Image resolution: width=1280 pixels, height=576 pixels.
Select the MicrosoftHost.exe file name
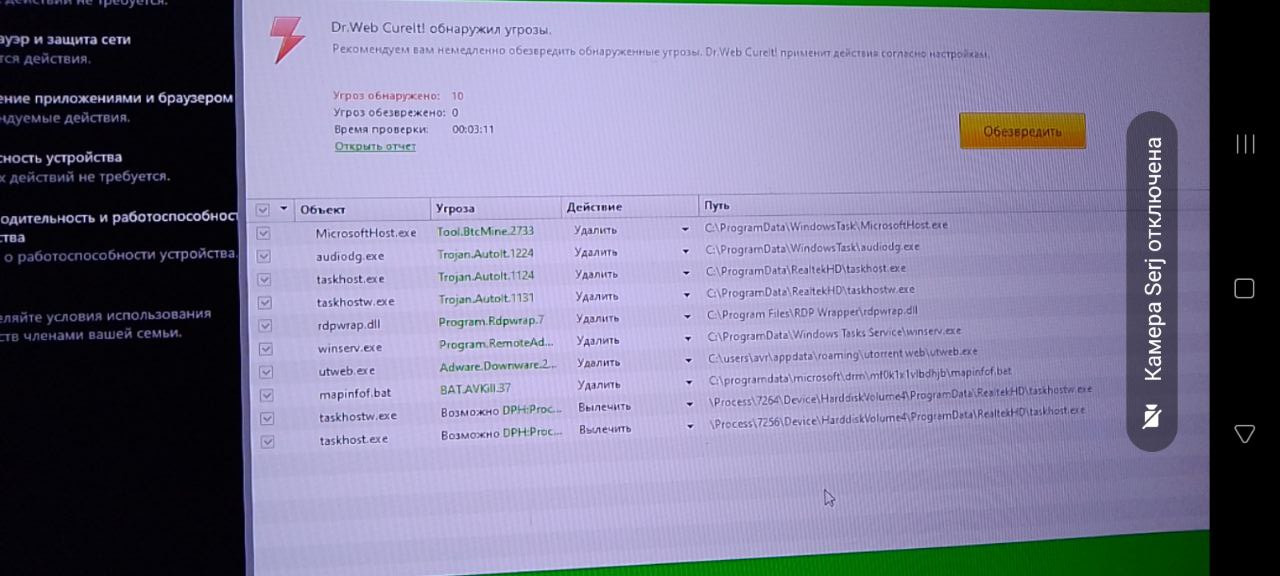click(366, 233)
